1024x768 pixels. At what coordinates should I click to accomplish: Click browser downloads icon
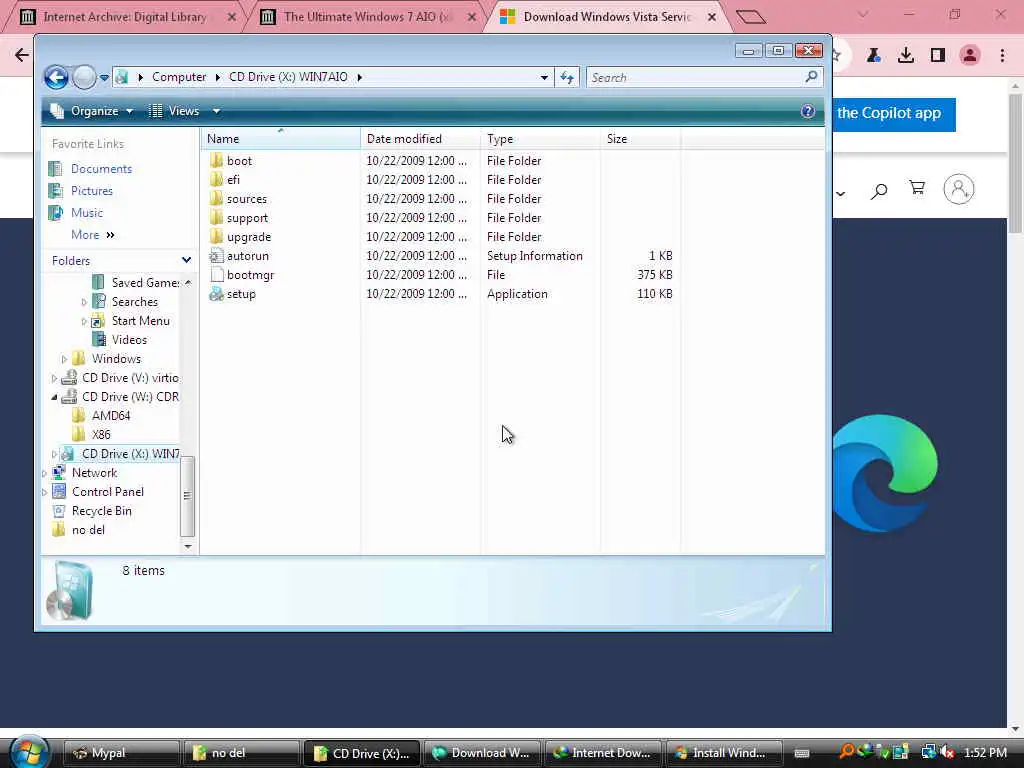905,56
